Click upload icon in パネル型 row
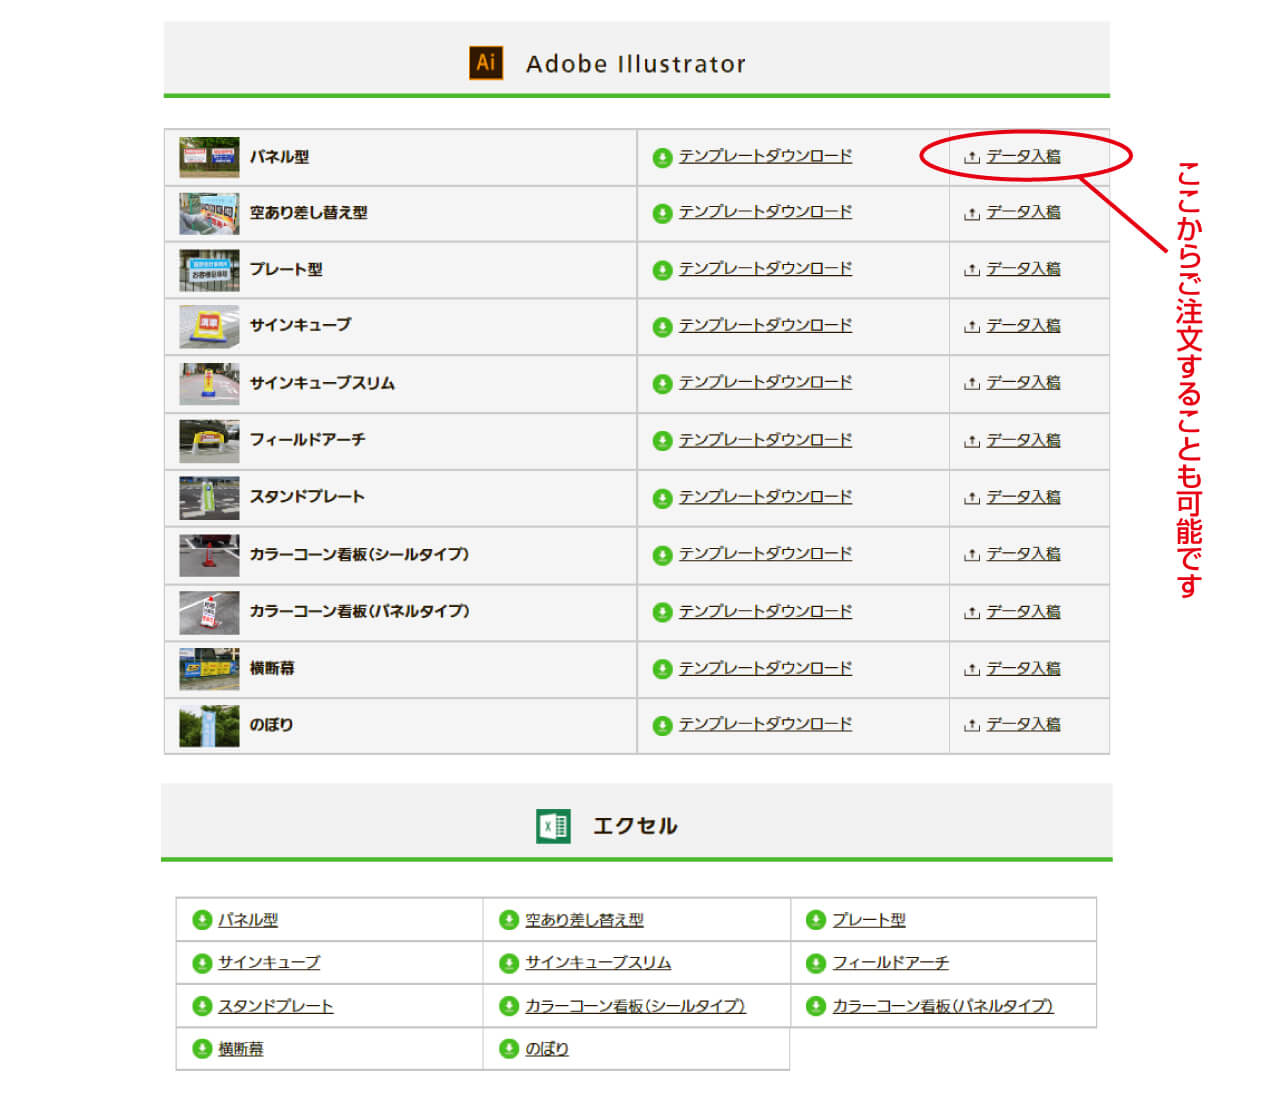The width and height of the screenshot is (1280, 1094). click(x=971, y=157)
